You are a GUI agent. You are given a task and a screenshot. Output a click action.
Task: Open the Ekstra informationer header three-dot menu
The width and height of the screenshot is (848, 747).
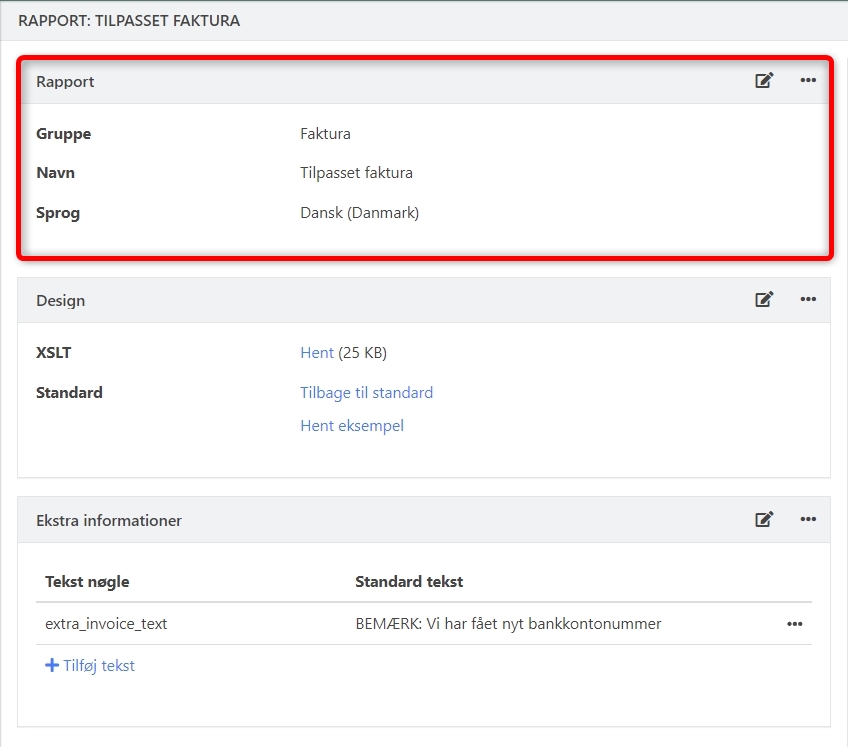(808, 519)
